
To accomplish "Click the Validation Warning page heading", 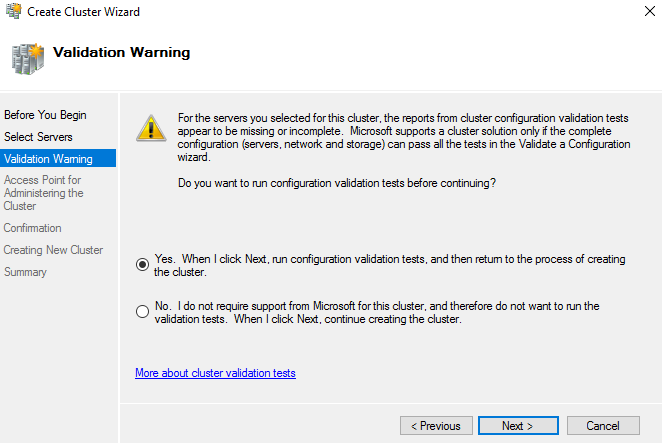I will point(121,52).
